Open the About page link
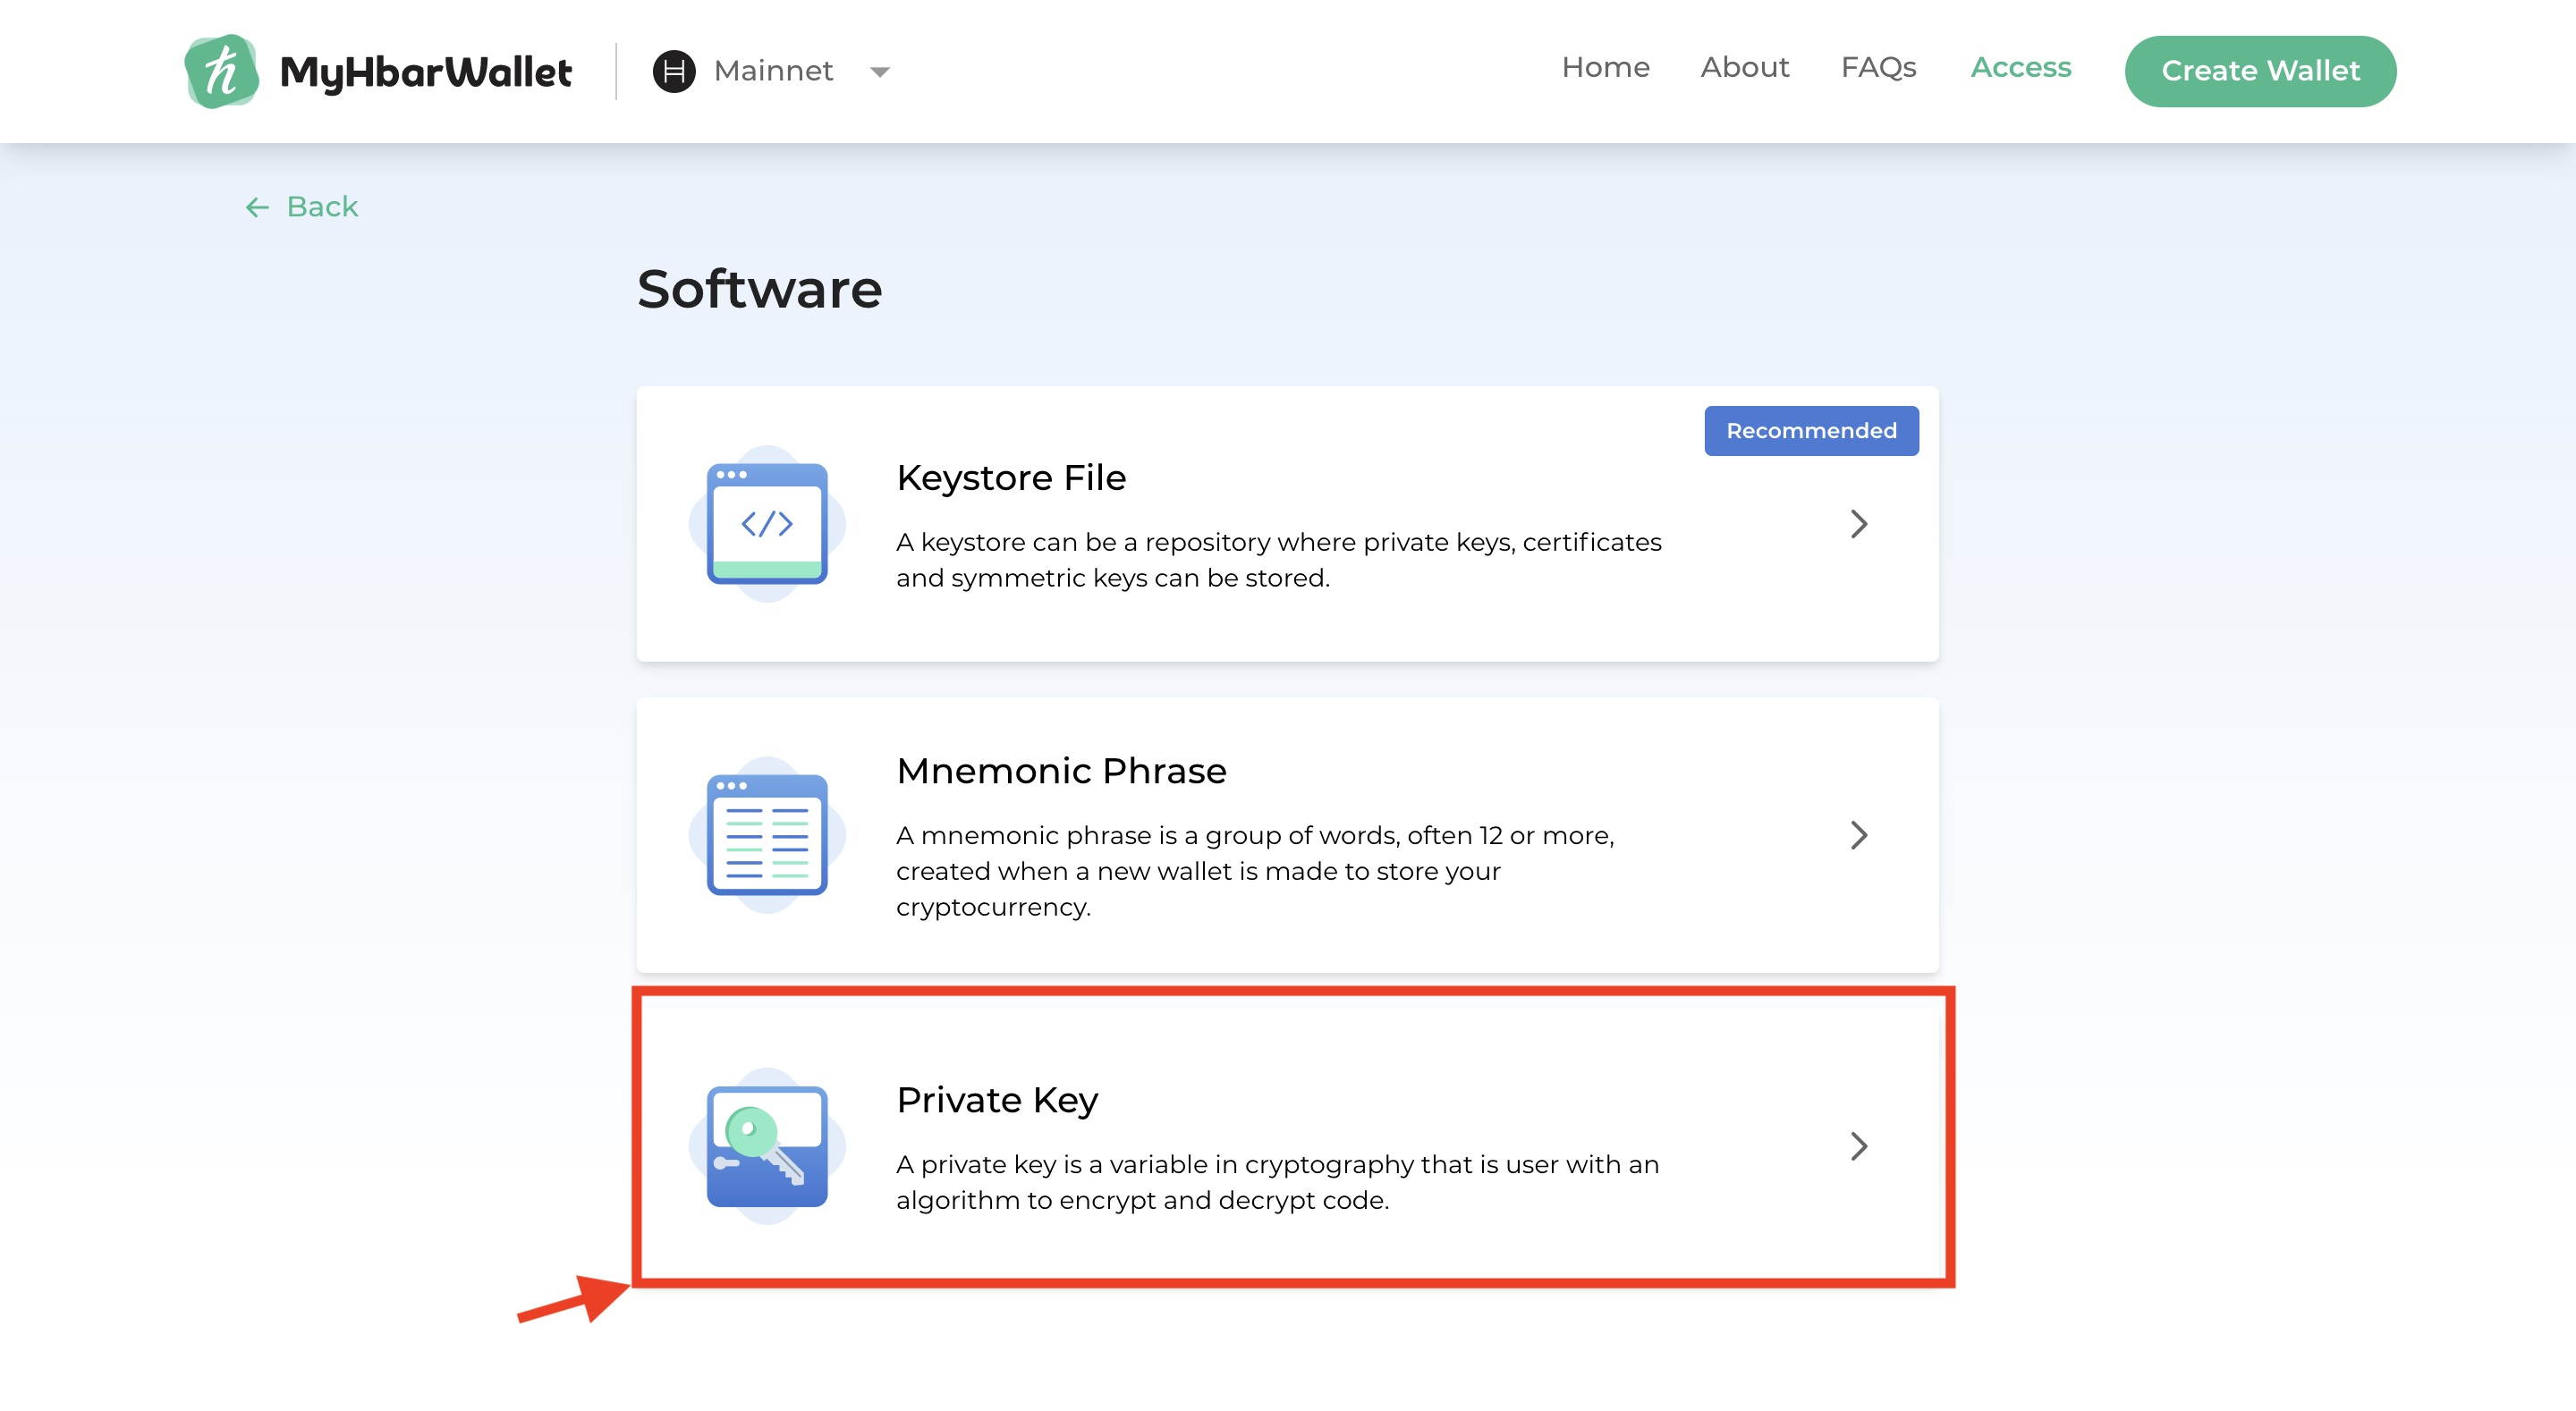Screen dimensions: 2576x1411 coord(1744,67)
